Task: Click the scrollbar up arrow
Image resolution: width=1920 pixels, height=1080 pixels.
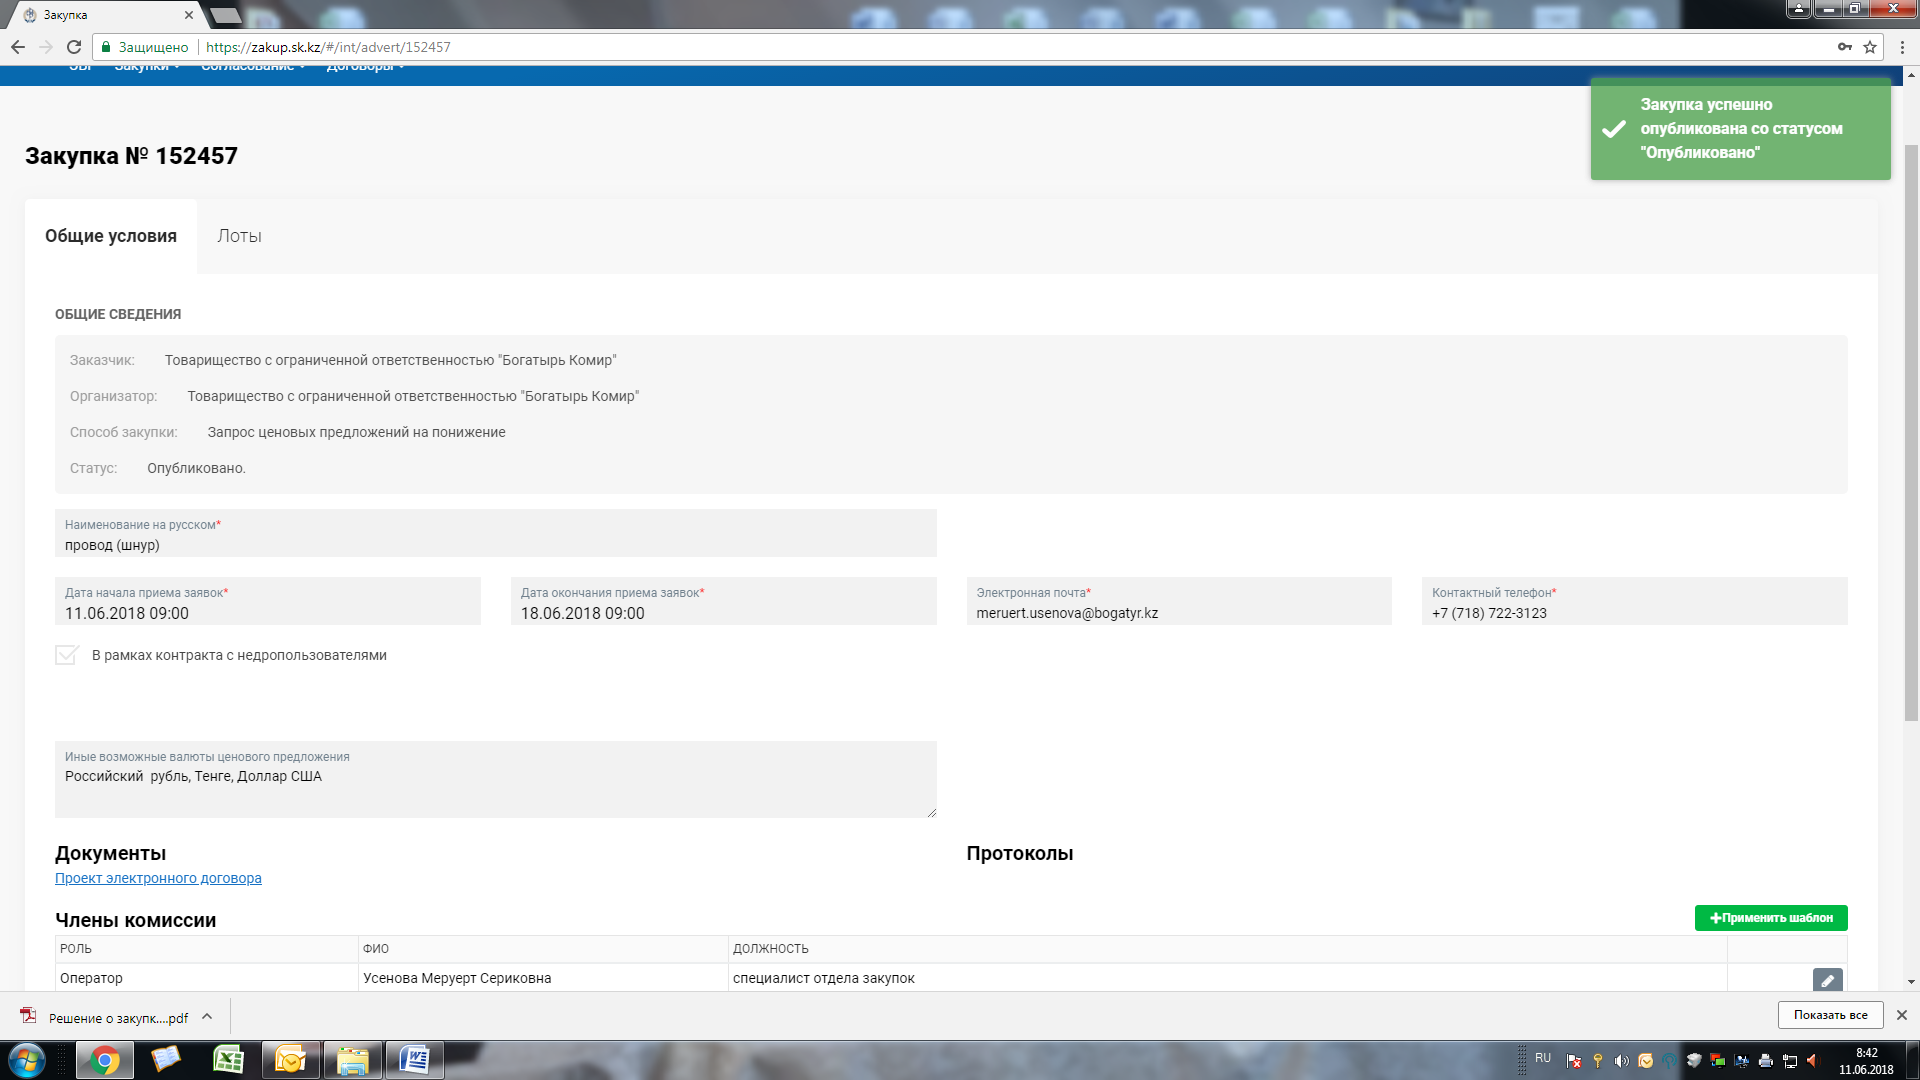Action: [x=1911, y=75]
